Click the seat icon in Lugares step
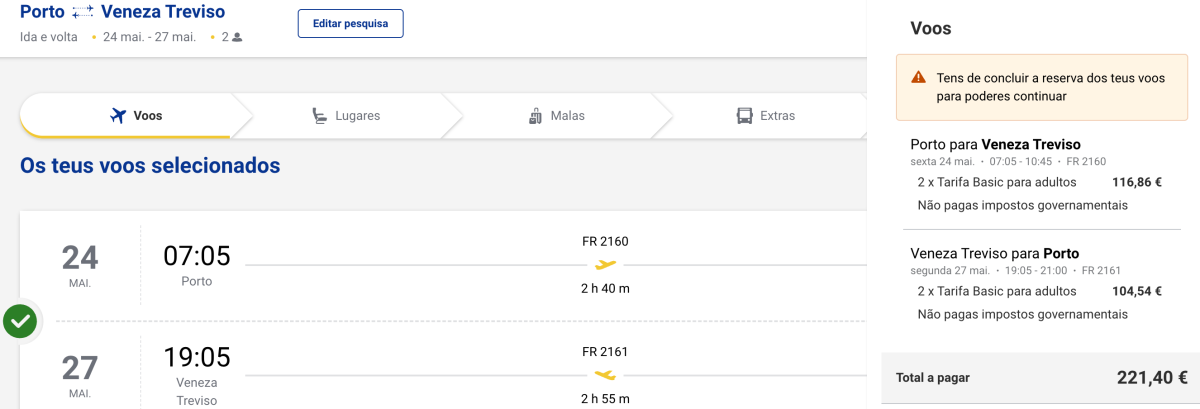The height and width of the screenshot is (409, 1200). [320, 116]
